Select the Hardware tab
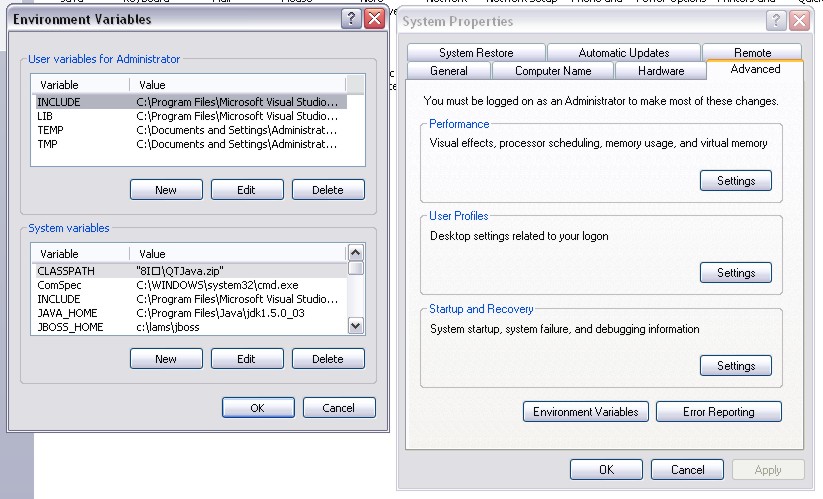This screenshot has width=823, height=499. [661, 71]
